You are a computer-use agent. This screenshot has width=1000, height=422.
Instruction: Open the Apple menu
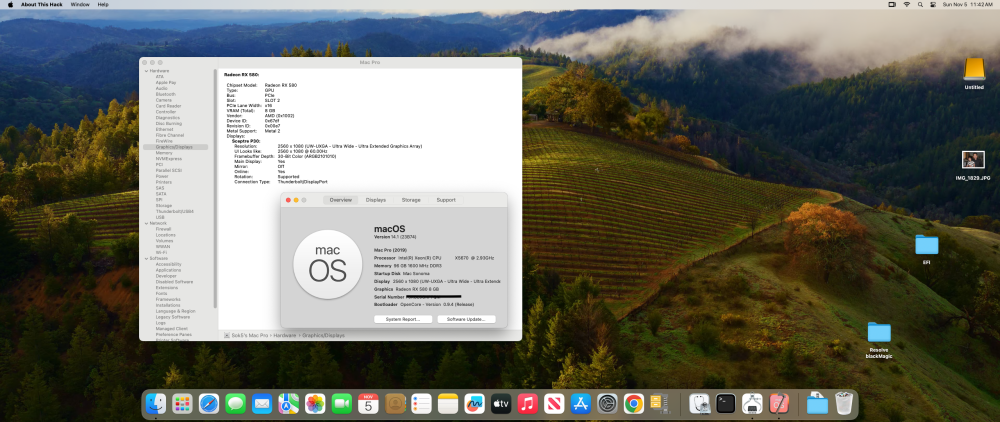tap(10, 4)
